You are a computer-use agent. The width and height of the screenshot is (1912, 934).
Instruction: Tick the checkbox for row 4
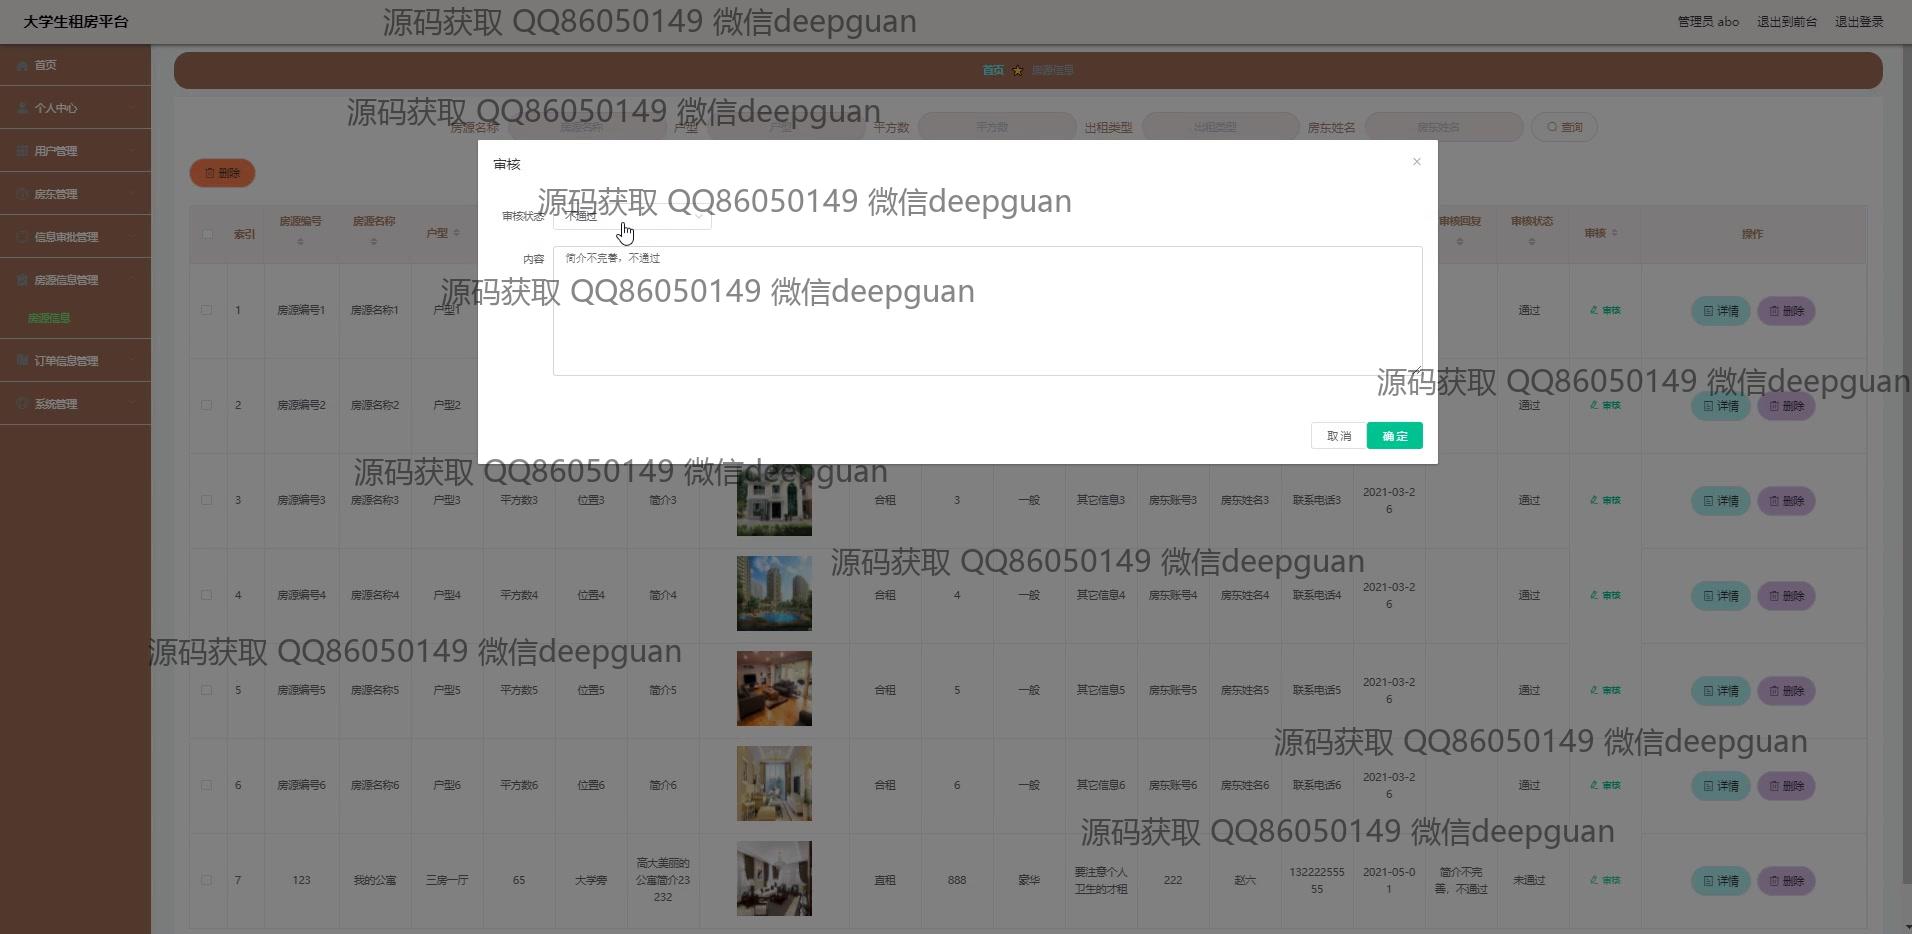tap(207, 595)
